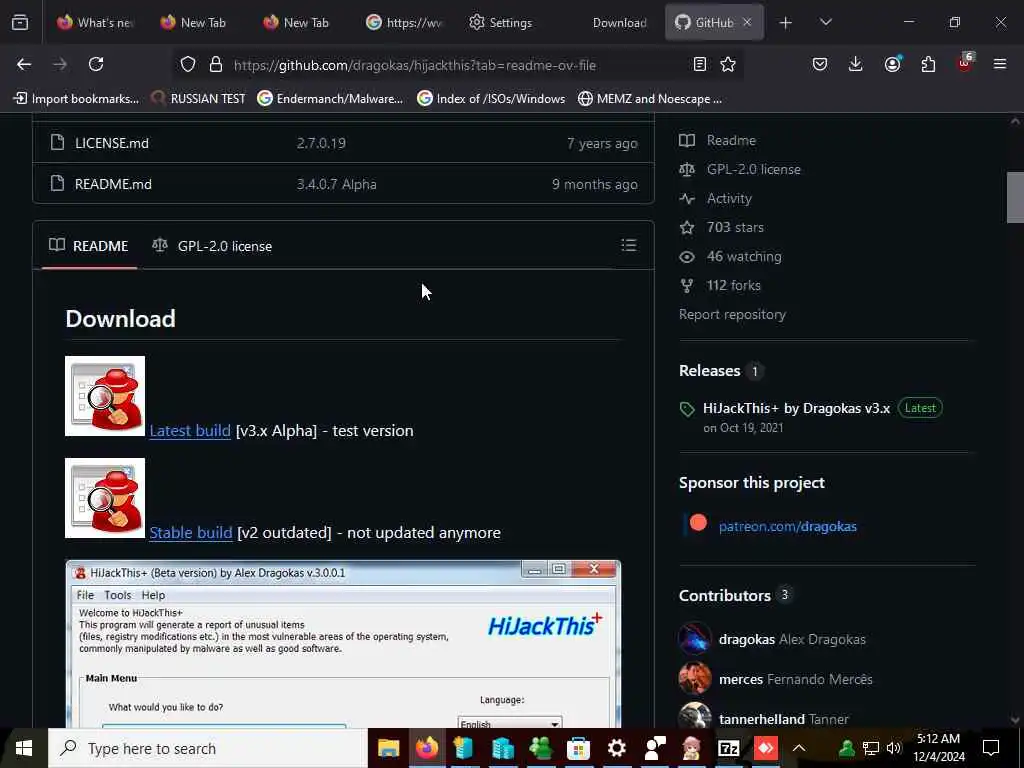Reload the current GitHub page
The image size is (1024, 768).
tap(96, 64)
